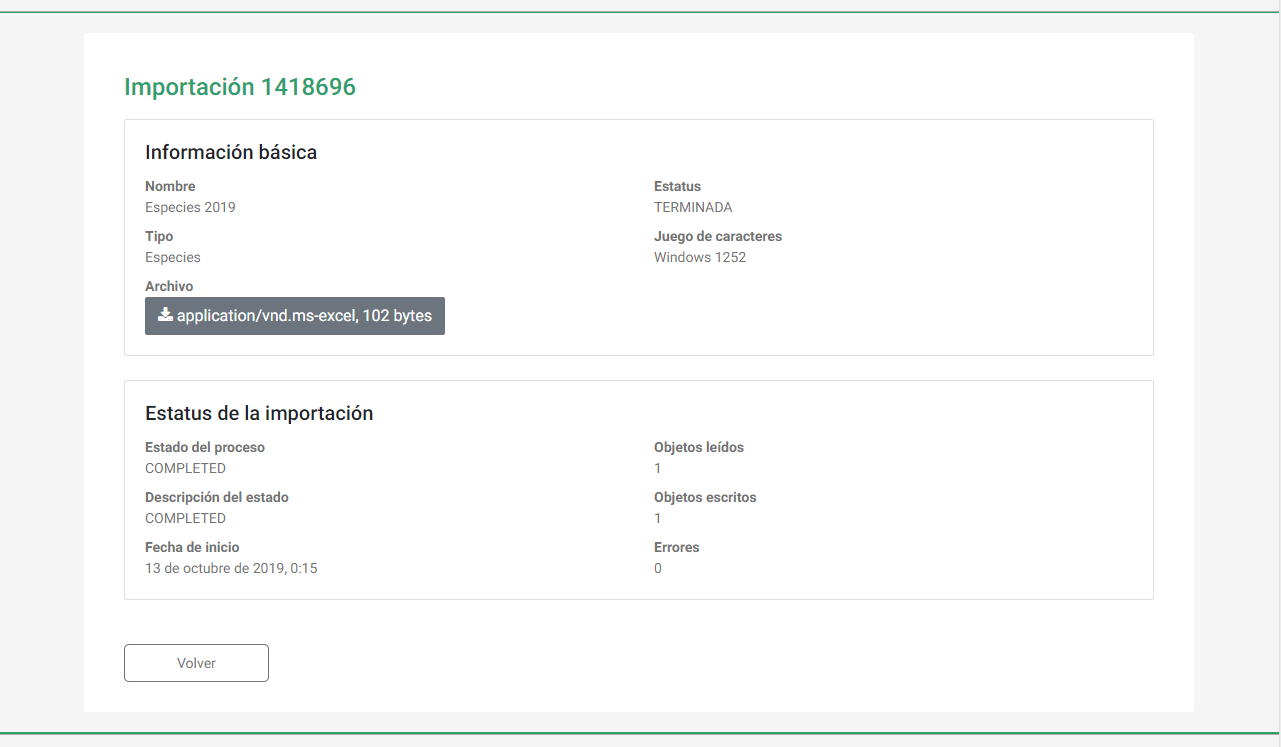The height and width of the screenshot is (747, 1281).
Task: Click the Errores label
Action: 677,547
